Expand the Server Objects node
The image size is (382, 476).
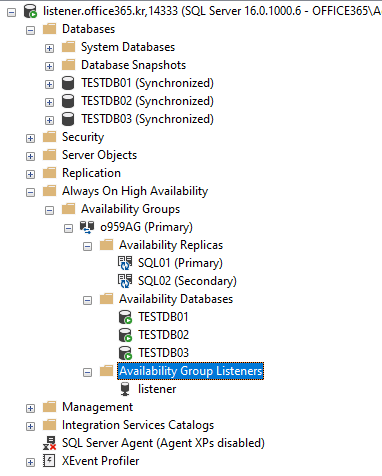coord(30,157)
